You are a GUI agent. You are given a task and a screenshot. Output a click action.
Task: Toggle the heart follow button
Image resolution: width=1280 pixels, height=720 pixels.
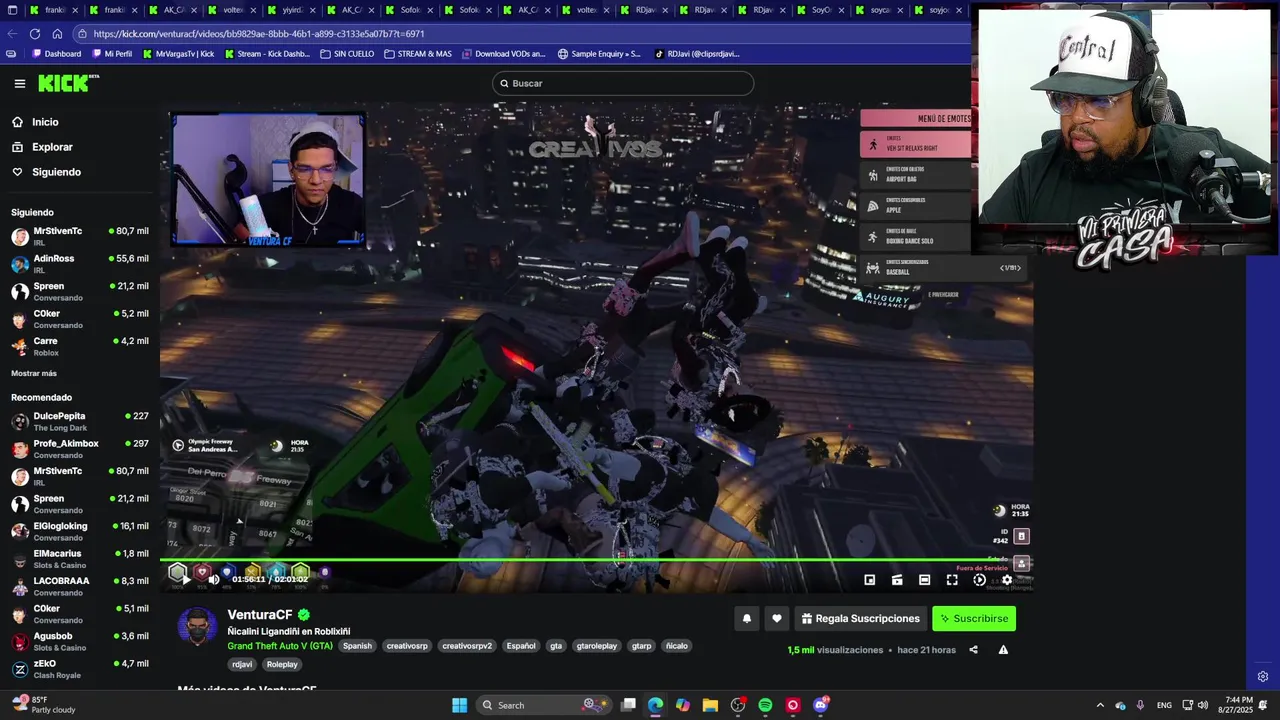click(x=777, y=619)
